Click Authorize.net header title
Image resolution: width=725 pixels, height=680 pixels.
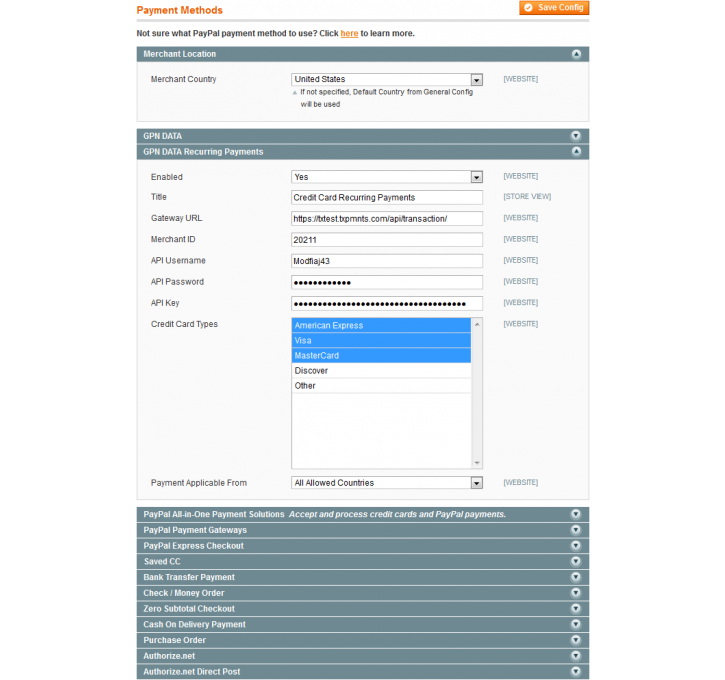(169, 656)
